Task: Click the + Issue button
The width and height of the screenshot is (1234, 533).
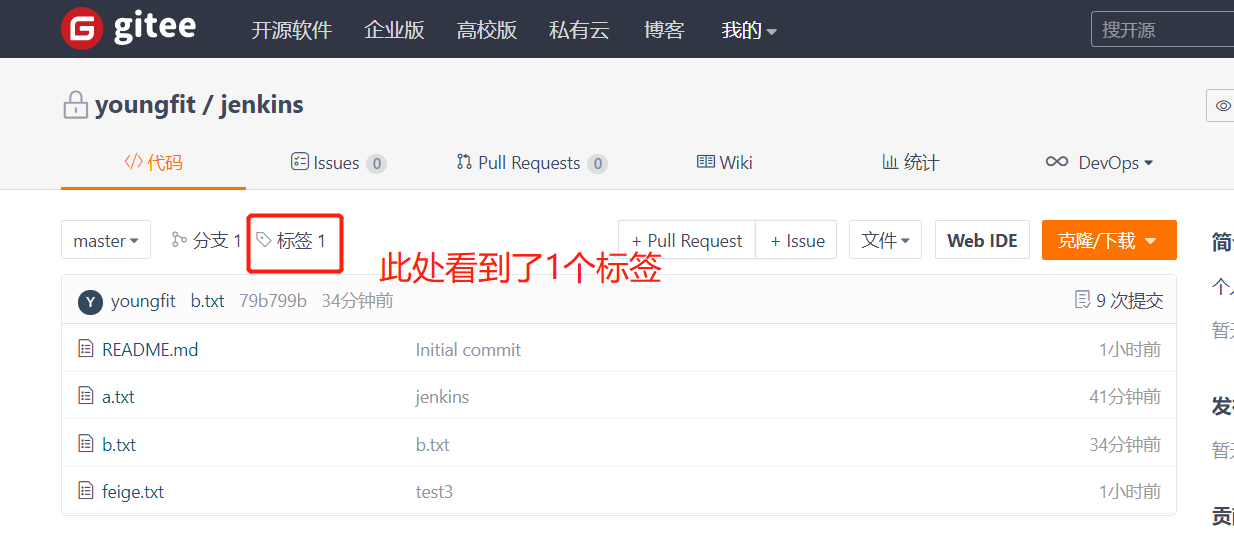Action: tap(797, 240)
